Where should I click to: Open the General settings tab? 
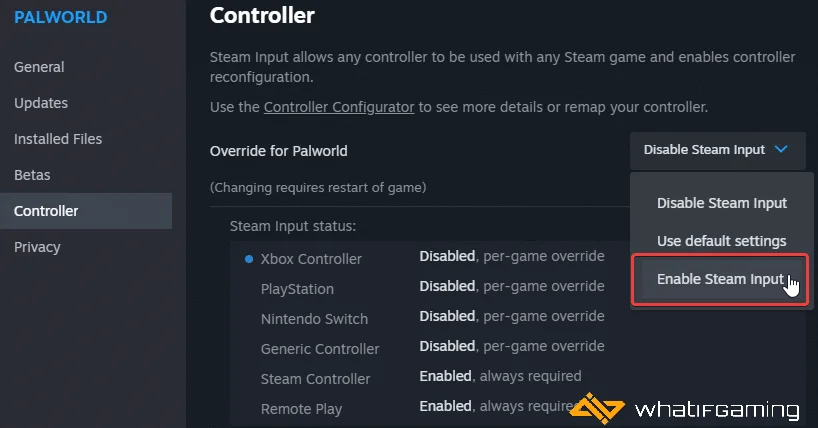pyautogui.click(x=39, y=67)
